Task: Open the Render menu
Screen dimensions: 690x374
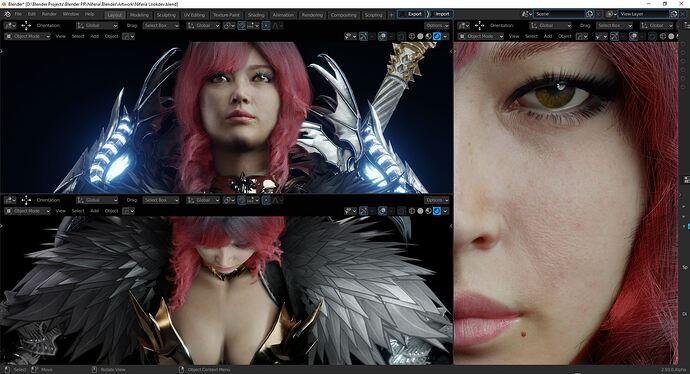Action: (49, 14)
